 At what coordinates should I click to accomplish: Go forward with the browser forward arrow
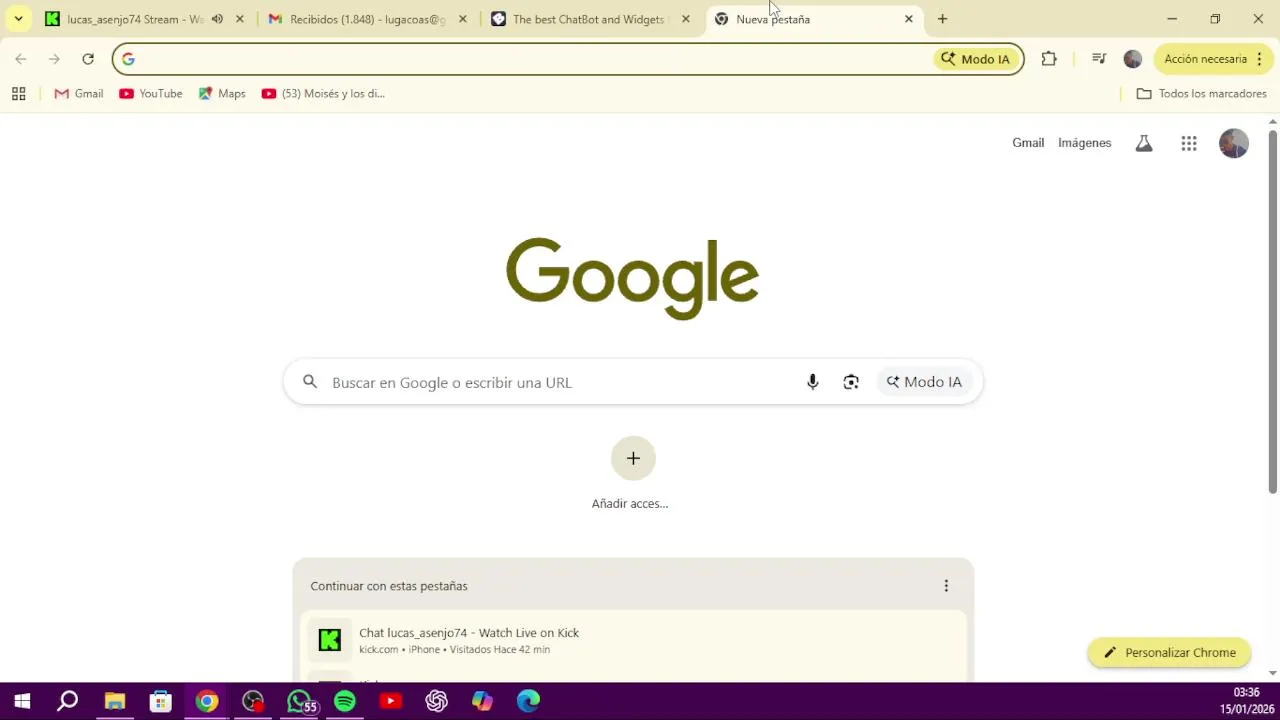54,59
